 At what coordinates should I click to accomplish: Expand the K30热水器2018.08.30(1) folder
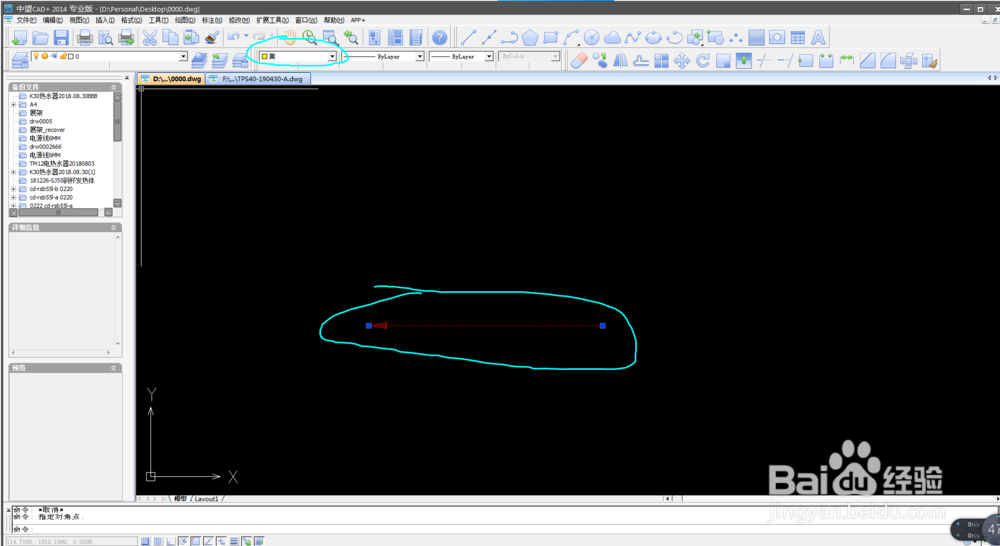coord(13,172)
